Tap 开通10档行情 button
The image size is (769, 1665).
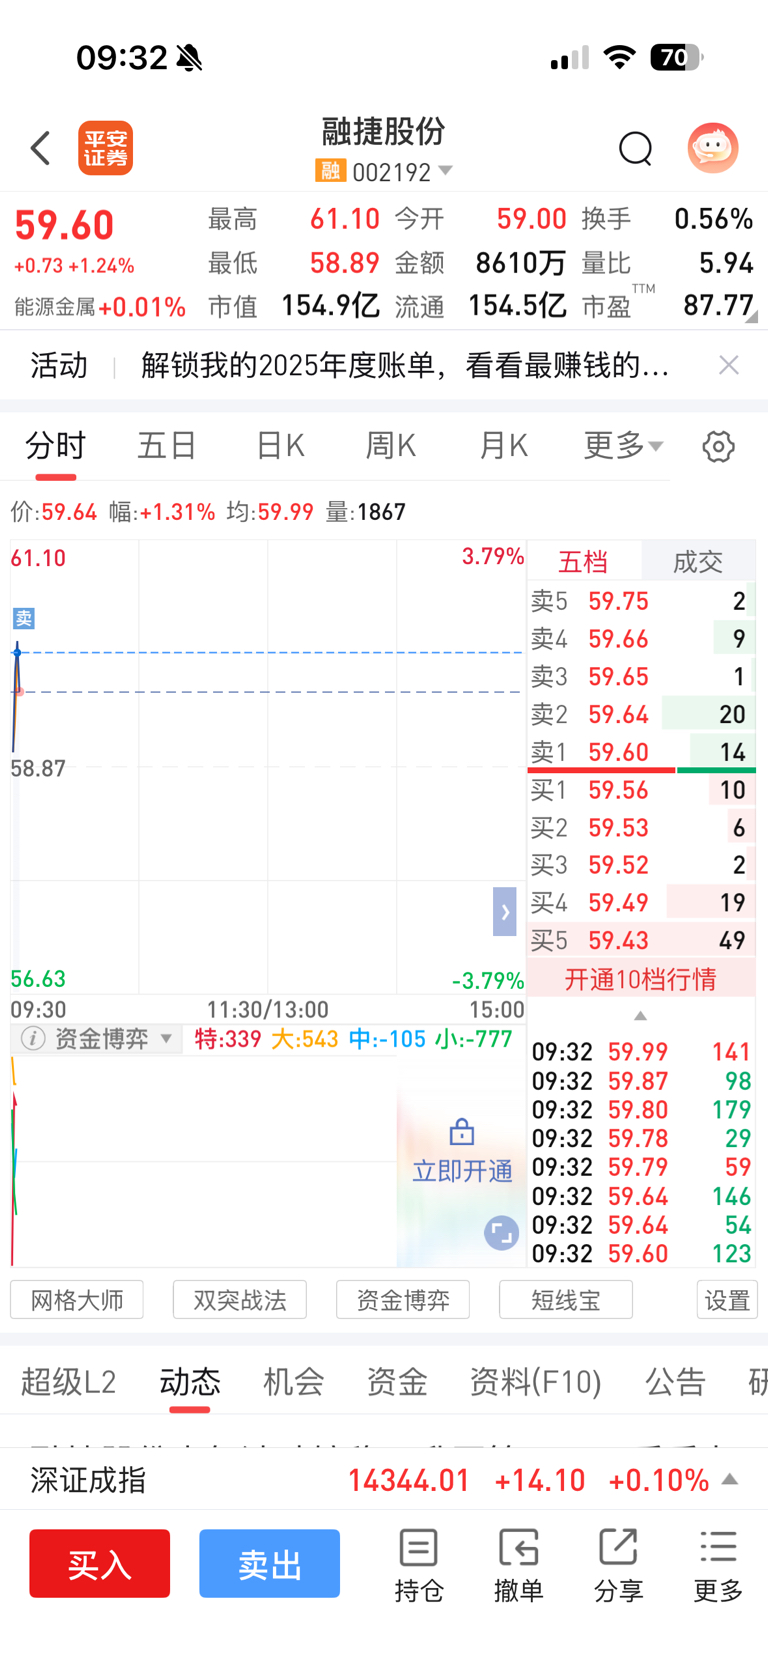641,979
